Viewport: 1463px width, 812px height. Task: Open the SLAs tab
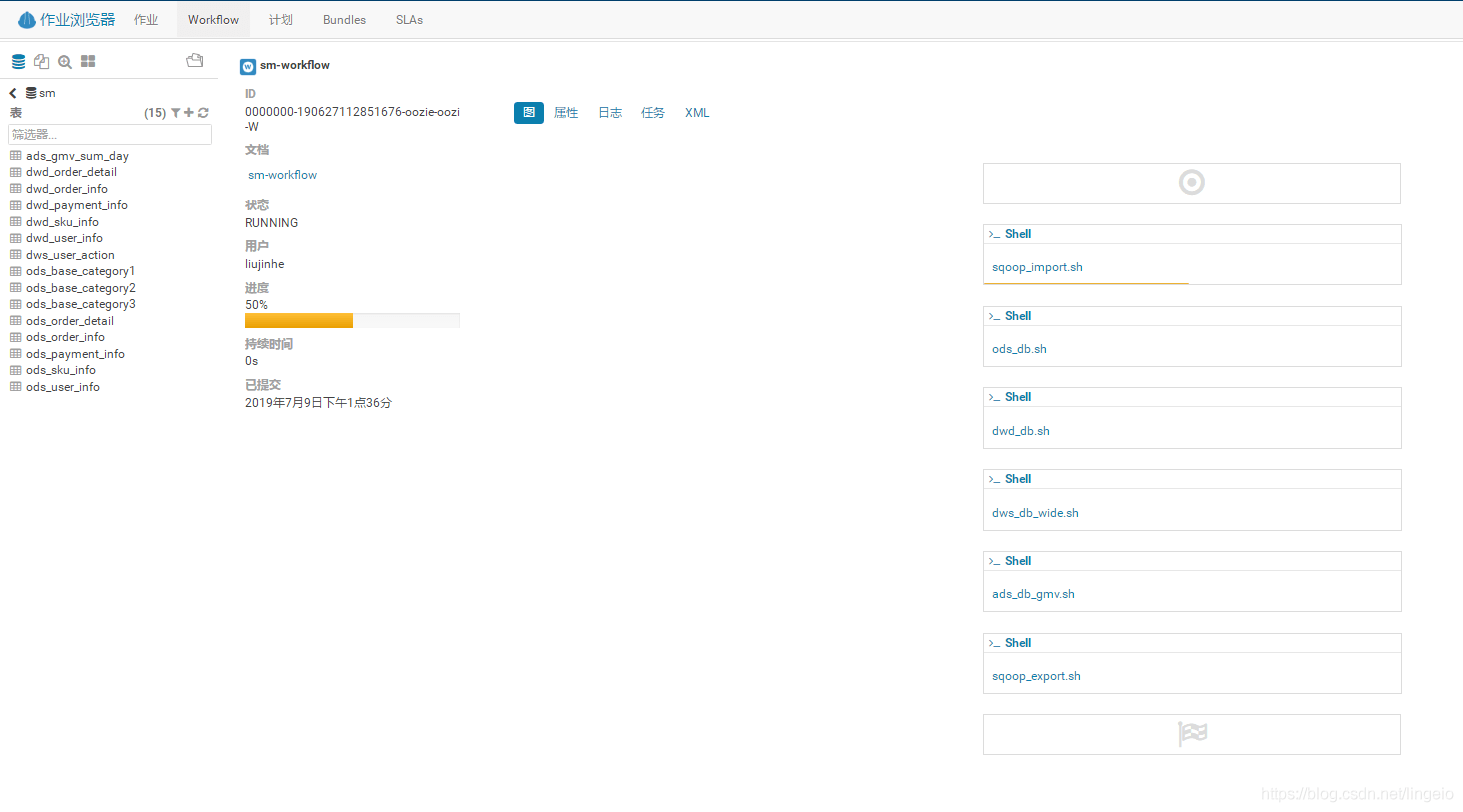coord(409,20)
